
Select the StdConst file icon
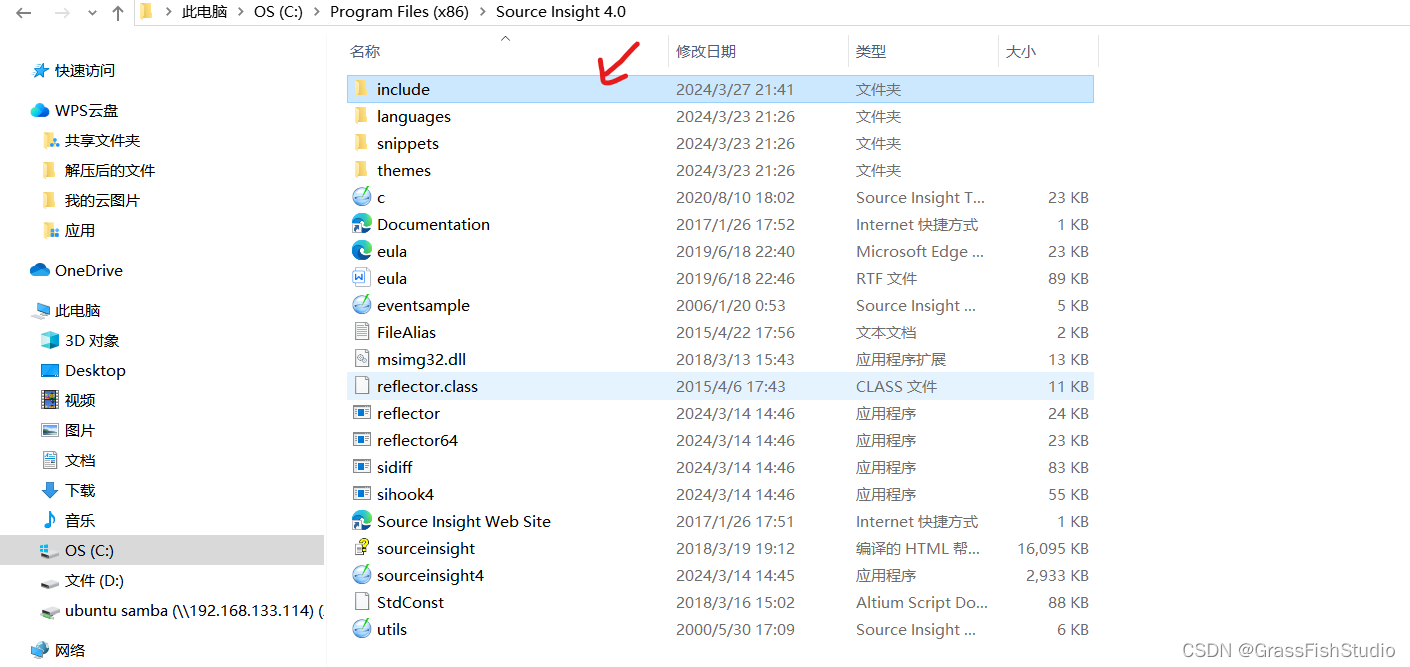361,602
